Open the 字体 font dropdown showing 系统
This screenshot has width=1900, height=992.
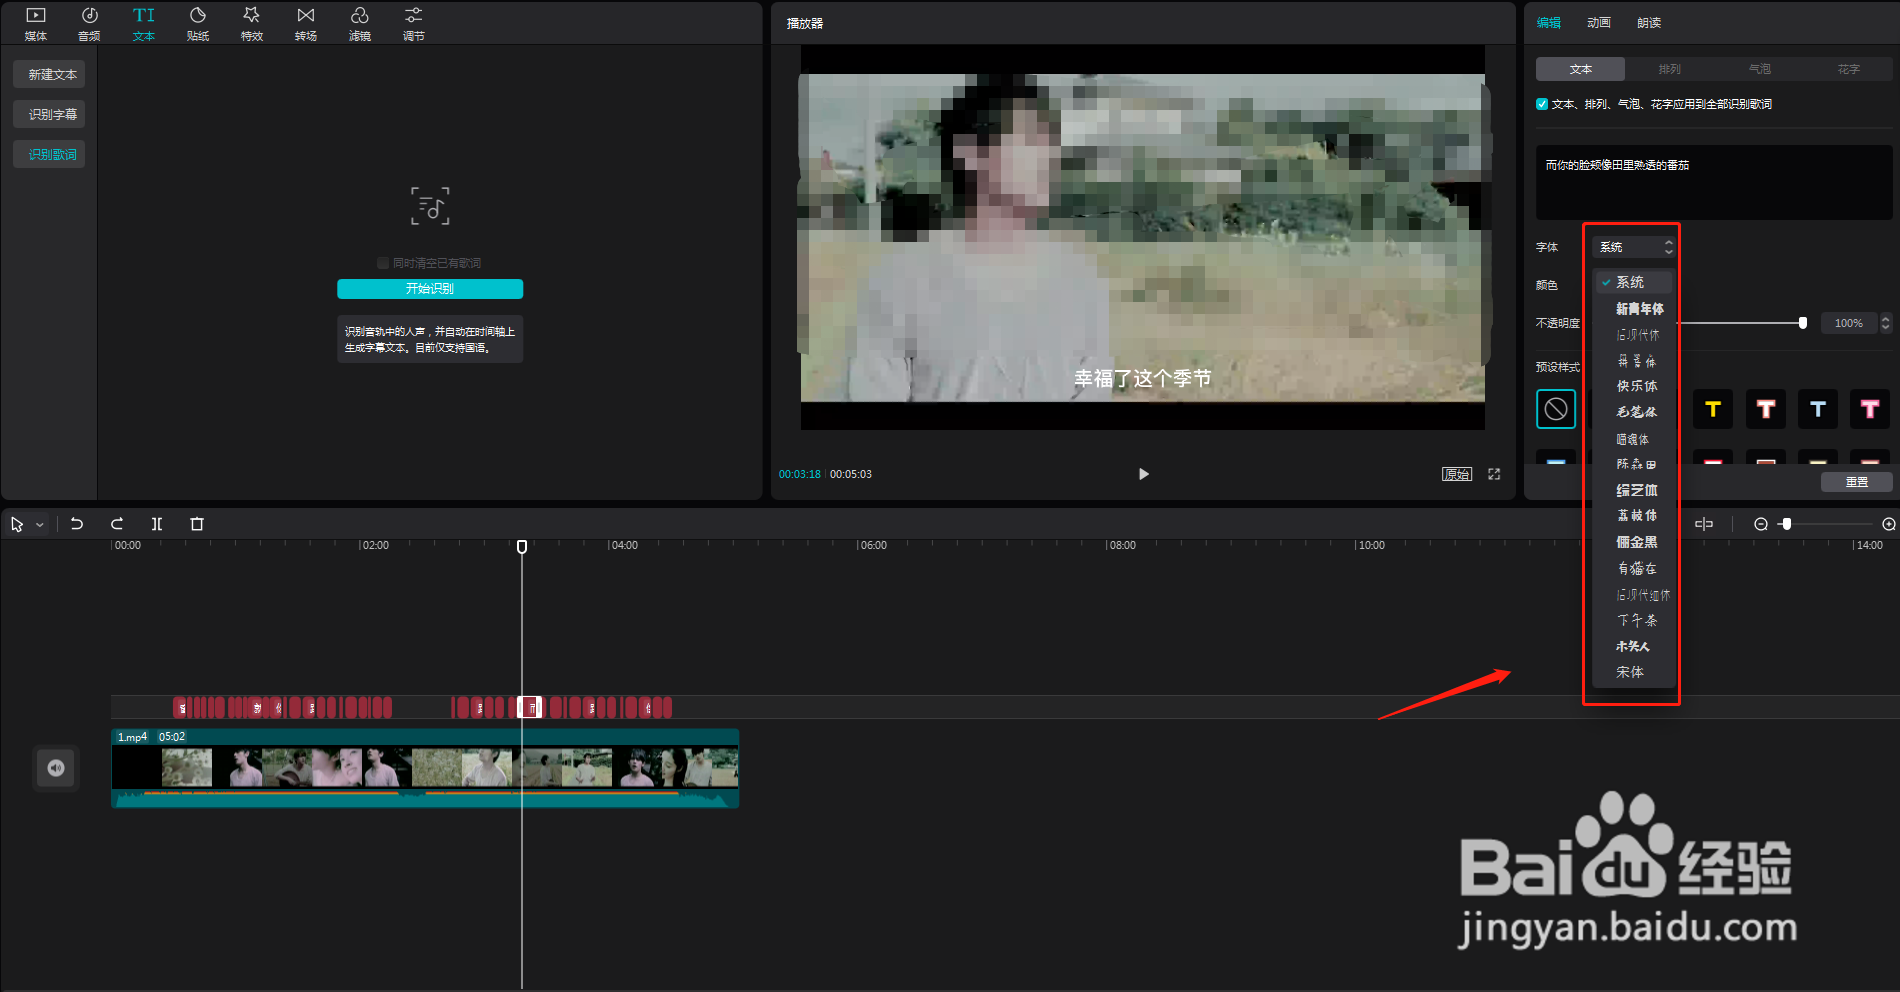point(1633,247)
